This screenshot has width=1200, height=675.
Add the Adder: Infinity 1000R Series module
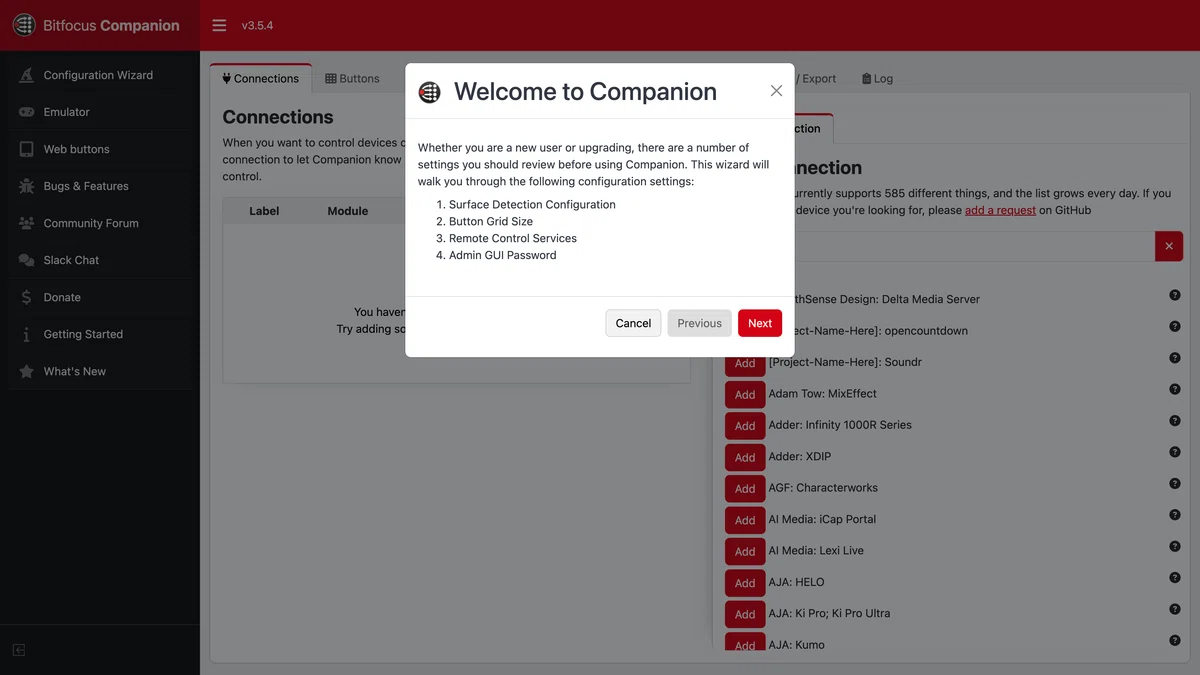tap(745, 426)
